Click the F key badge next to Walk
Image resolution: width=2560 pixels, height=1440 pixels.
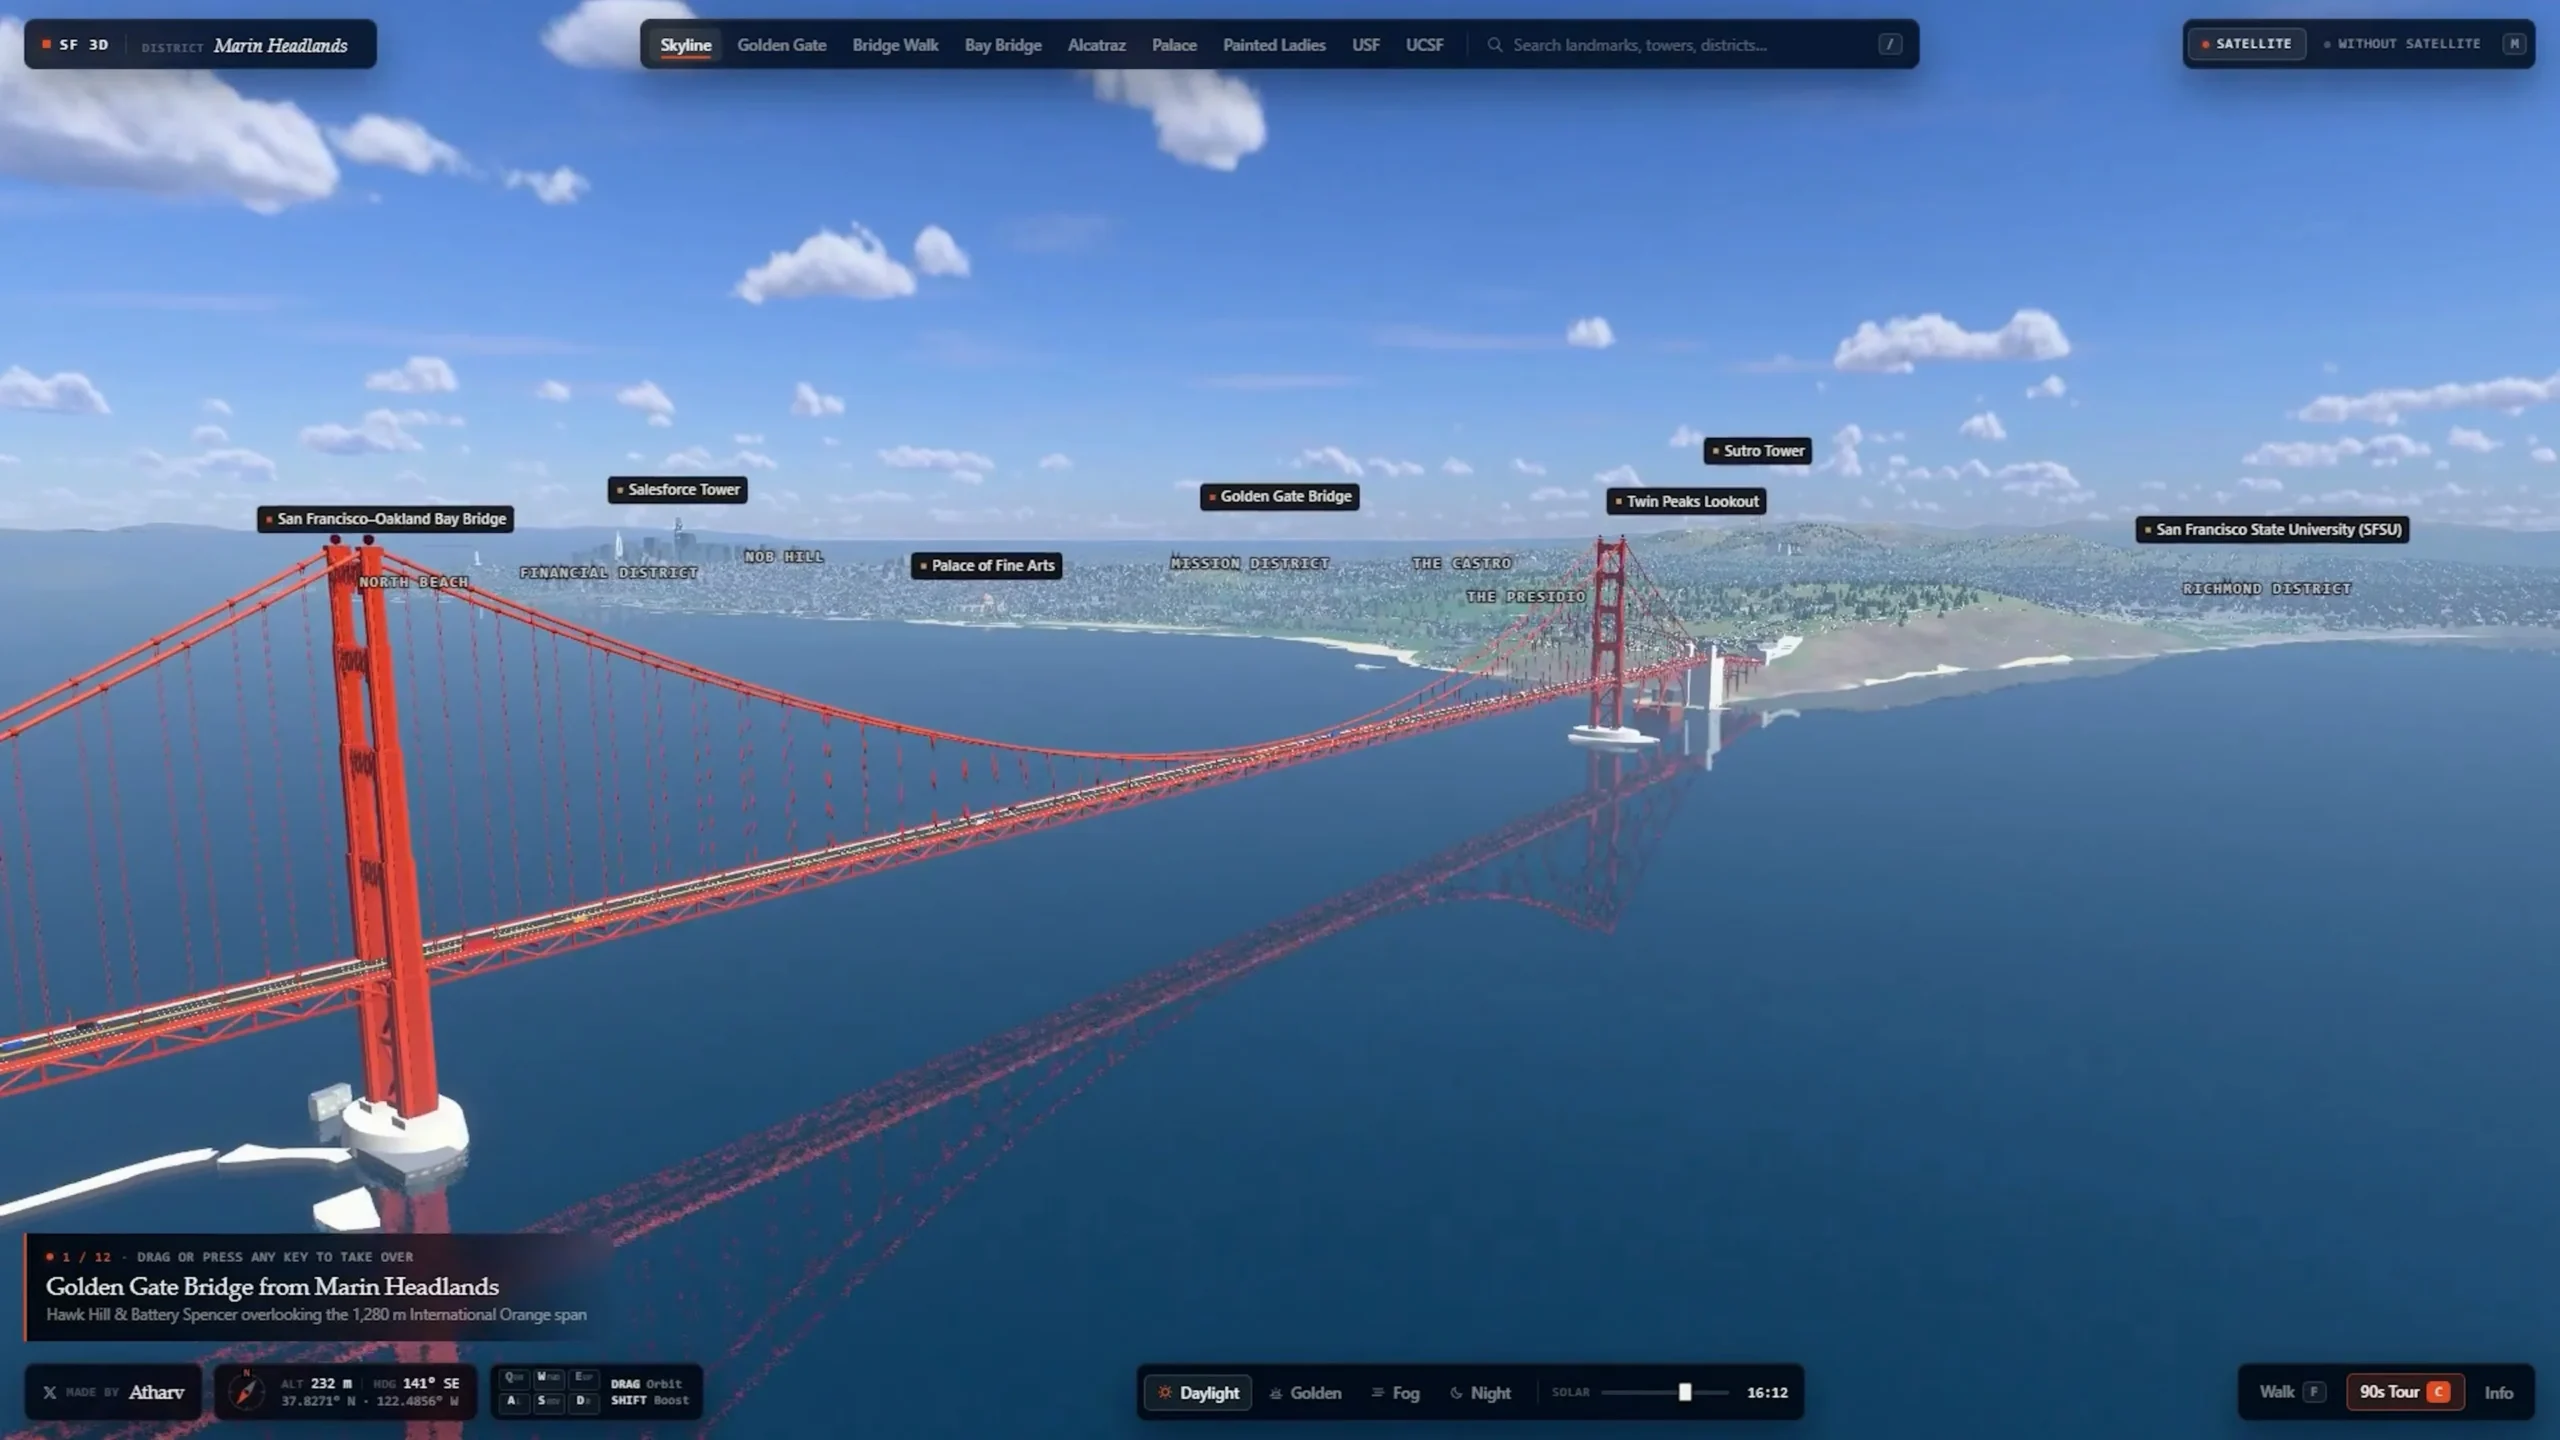pyautogui.click(x=2313, y=1392)
